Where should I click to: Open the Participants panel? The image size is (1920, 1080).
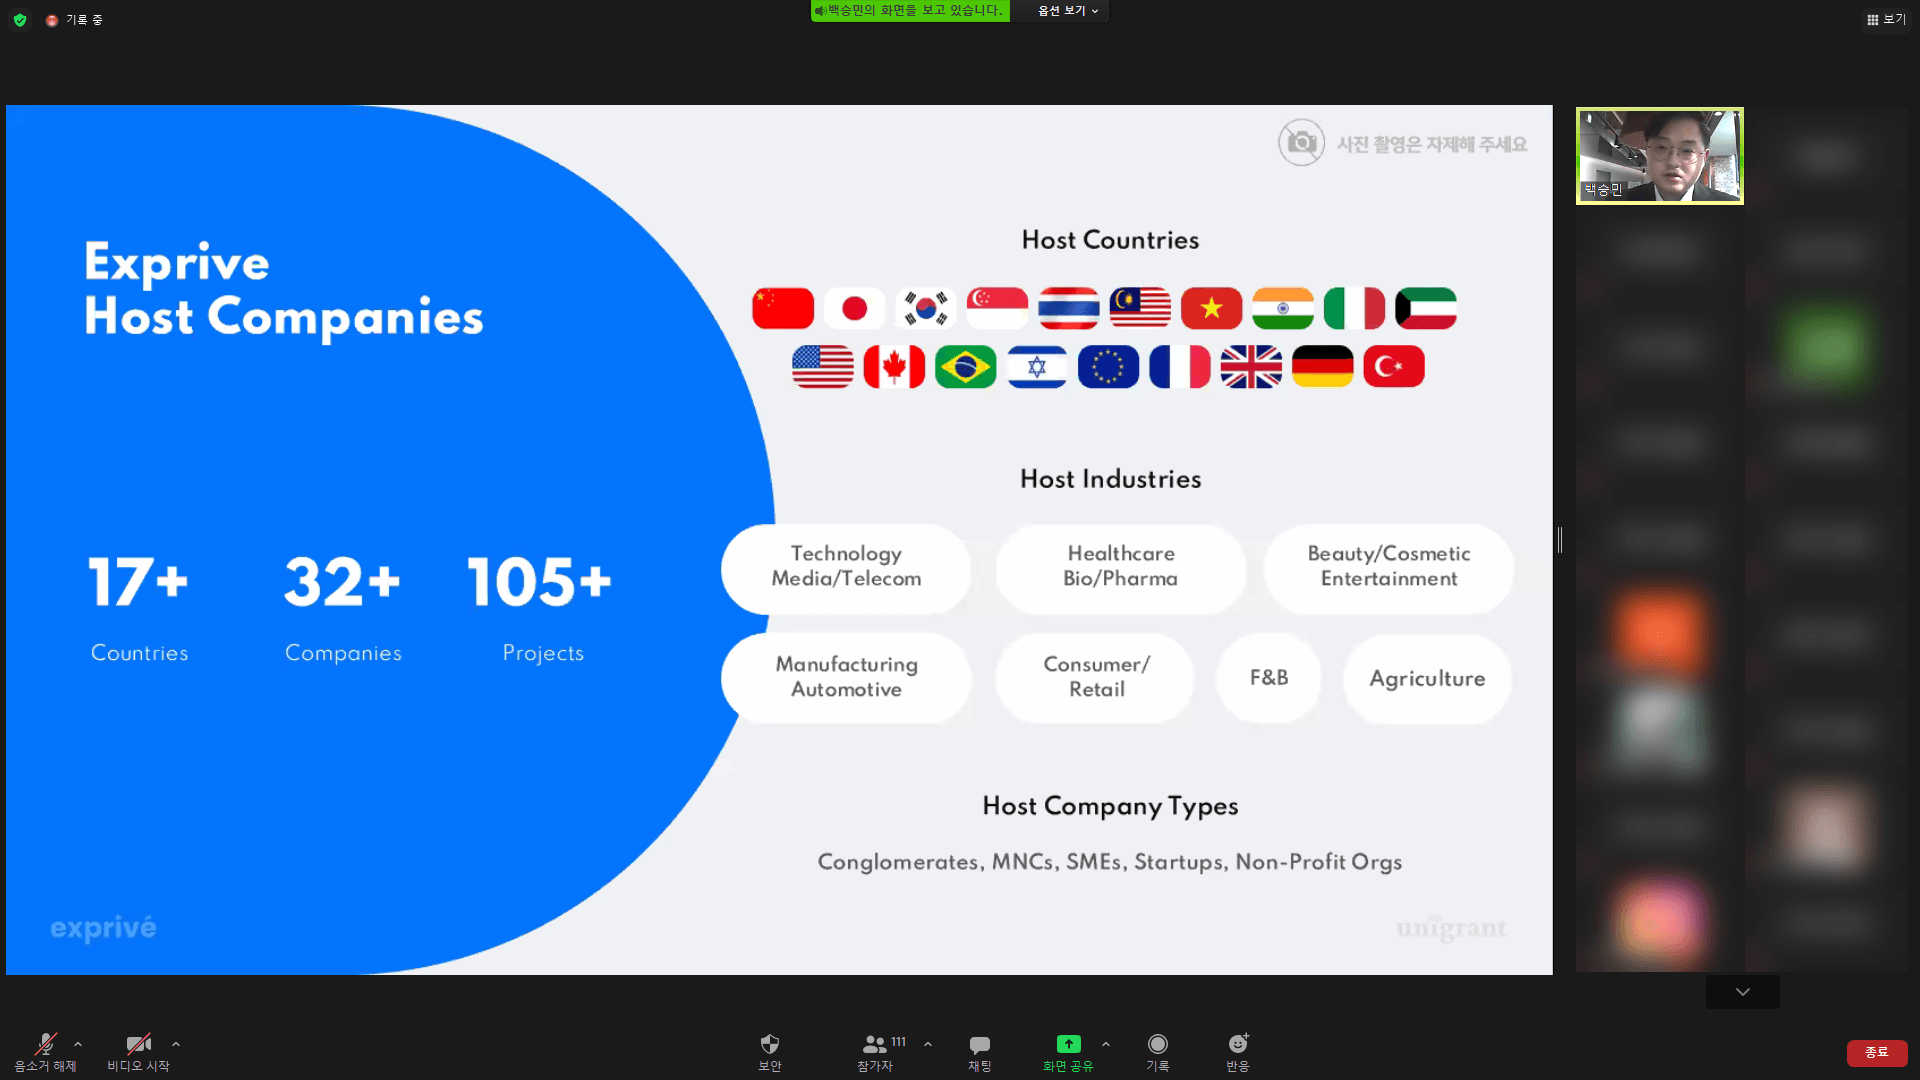click(x=876, y=1051)
